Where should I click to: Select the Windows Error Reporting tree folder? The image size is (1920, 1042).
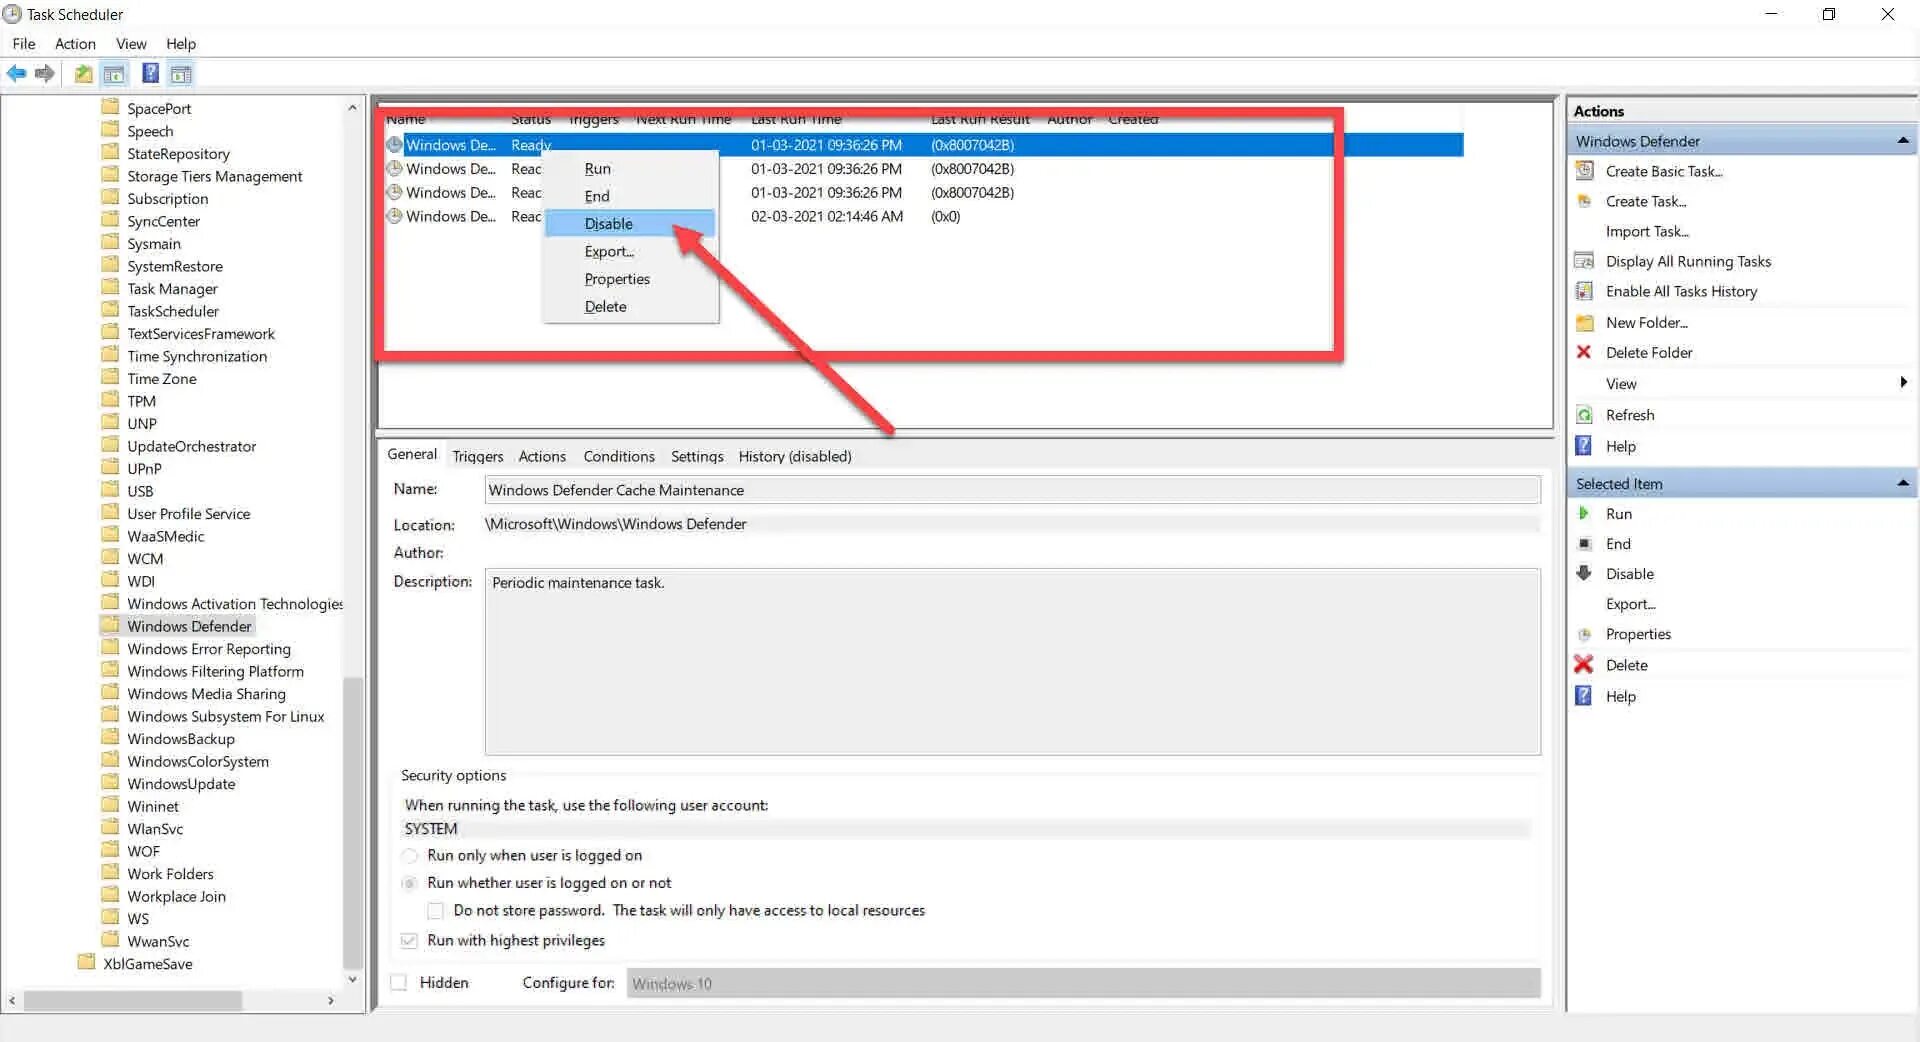(x=208, y=649)
